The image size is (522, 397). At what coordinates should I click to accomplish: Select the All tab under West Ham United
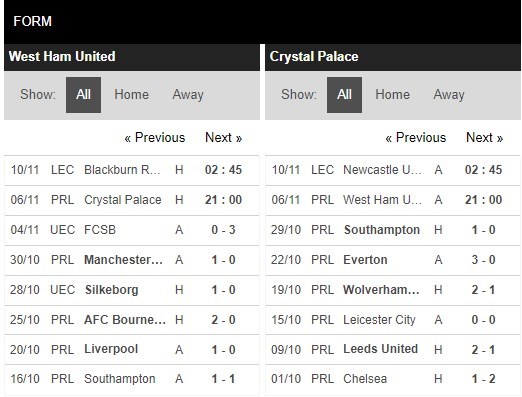[x=83, y=95]
